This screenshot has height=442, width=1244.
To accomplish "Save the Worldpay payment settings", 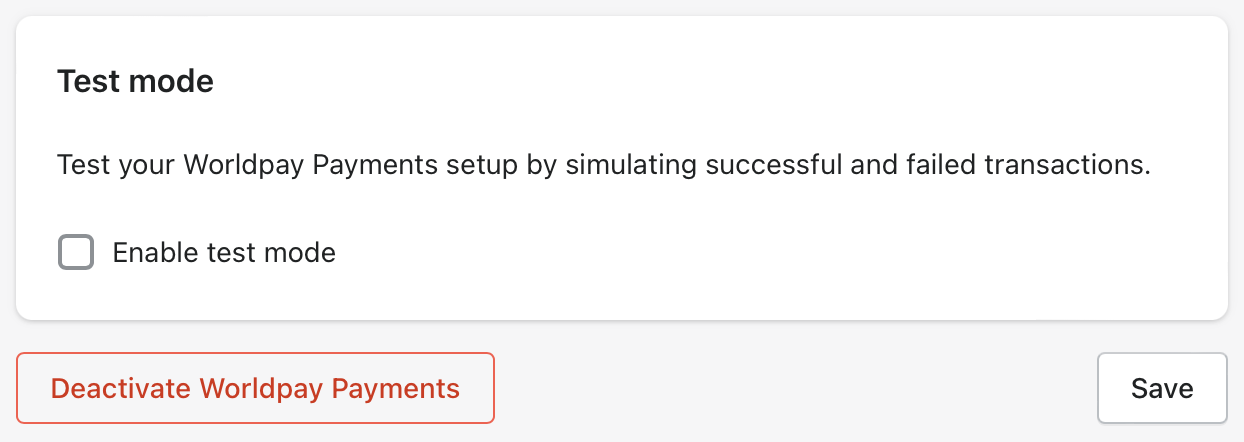I will click(1162, 388).
